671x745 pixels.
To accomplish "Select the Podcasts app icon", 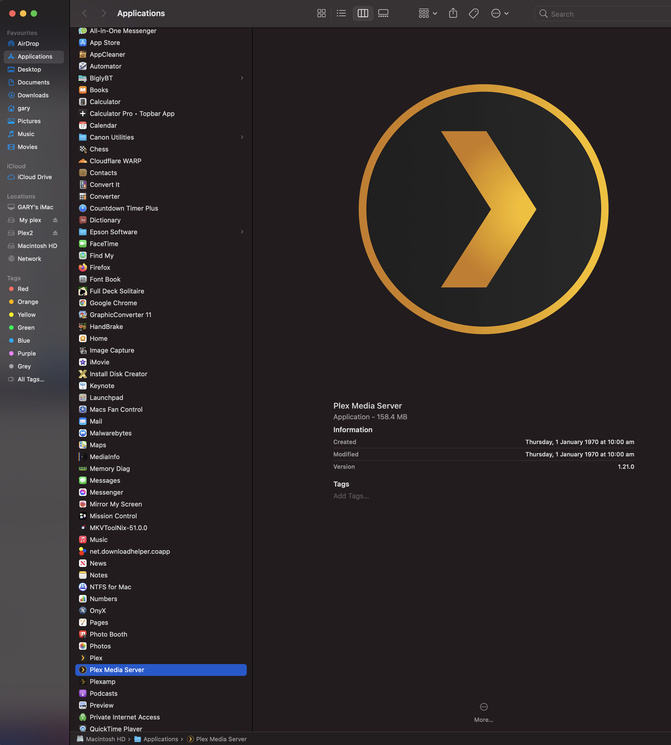I will click(83, 694).
